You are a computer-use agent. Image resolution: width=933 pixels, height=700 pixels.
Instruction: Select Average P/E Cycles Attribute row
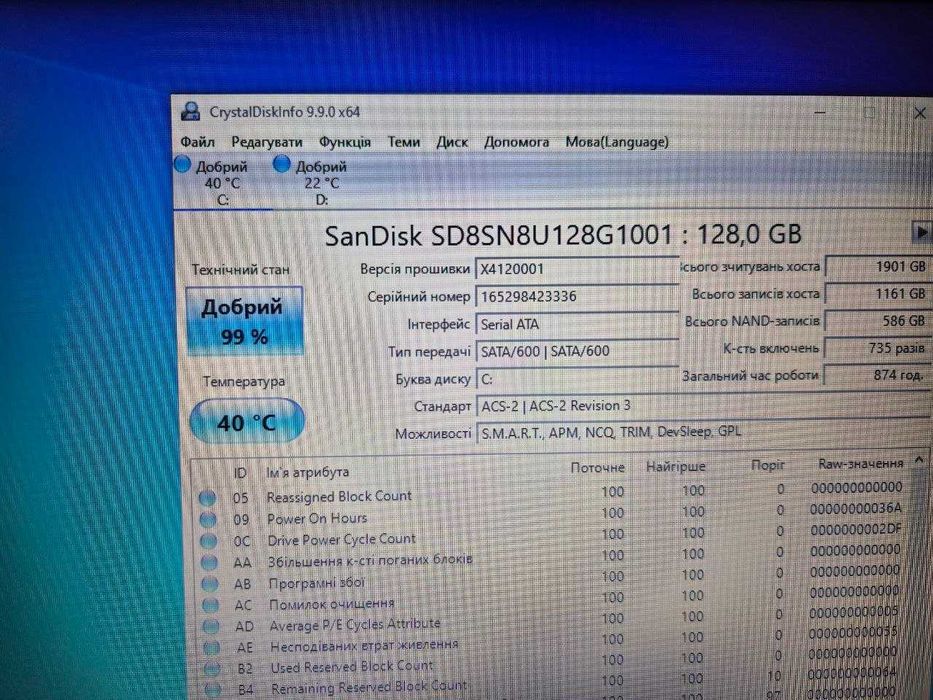pos(355,624)
